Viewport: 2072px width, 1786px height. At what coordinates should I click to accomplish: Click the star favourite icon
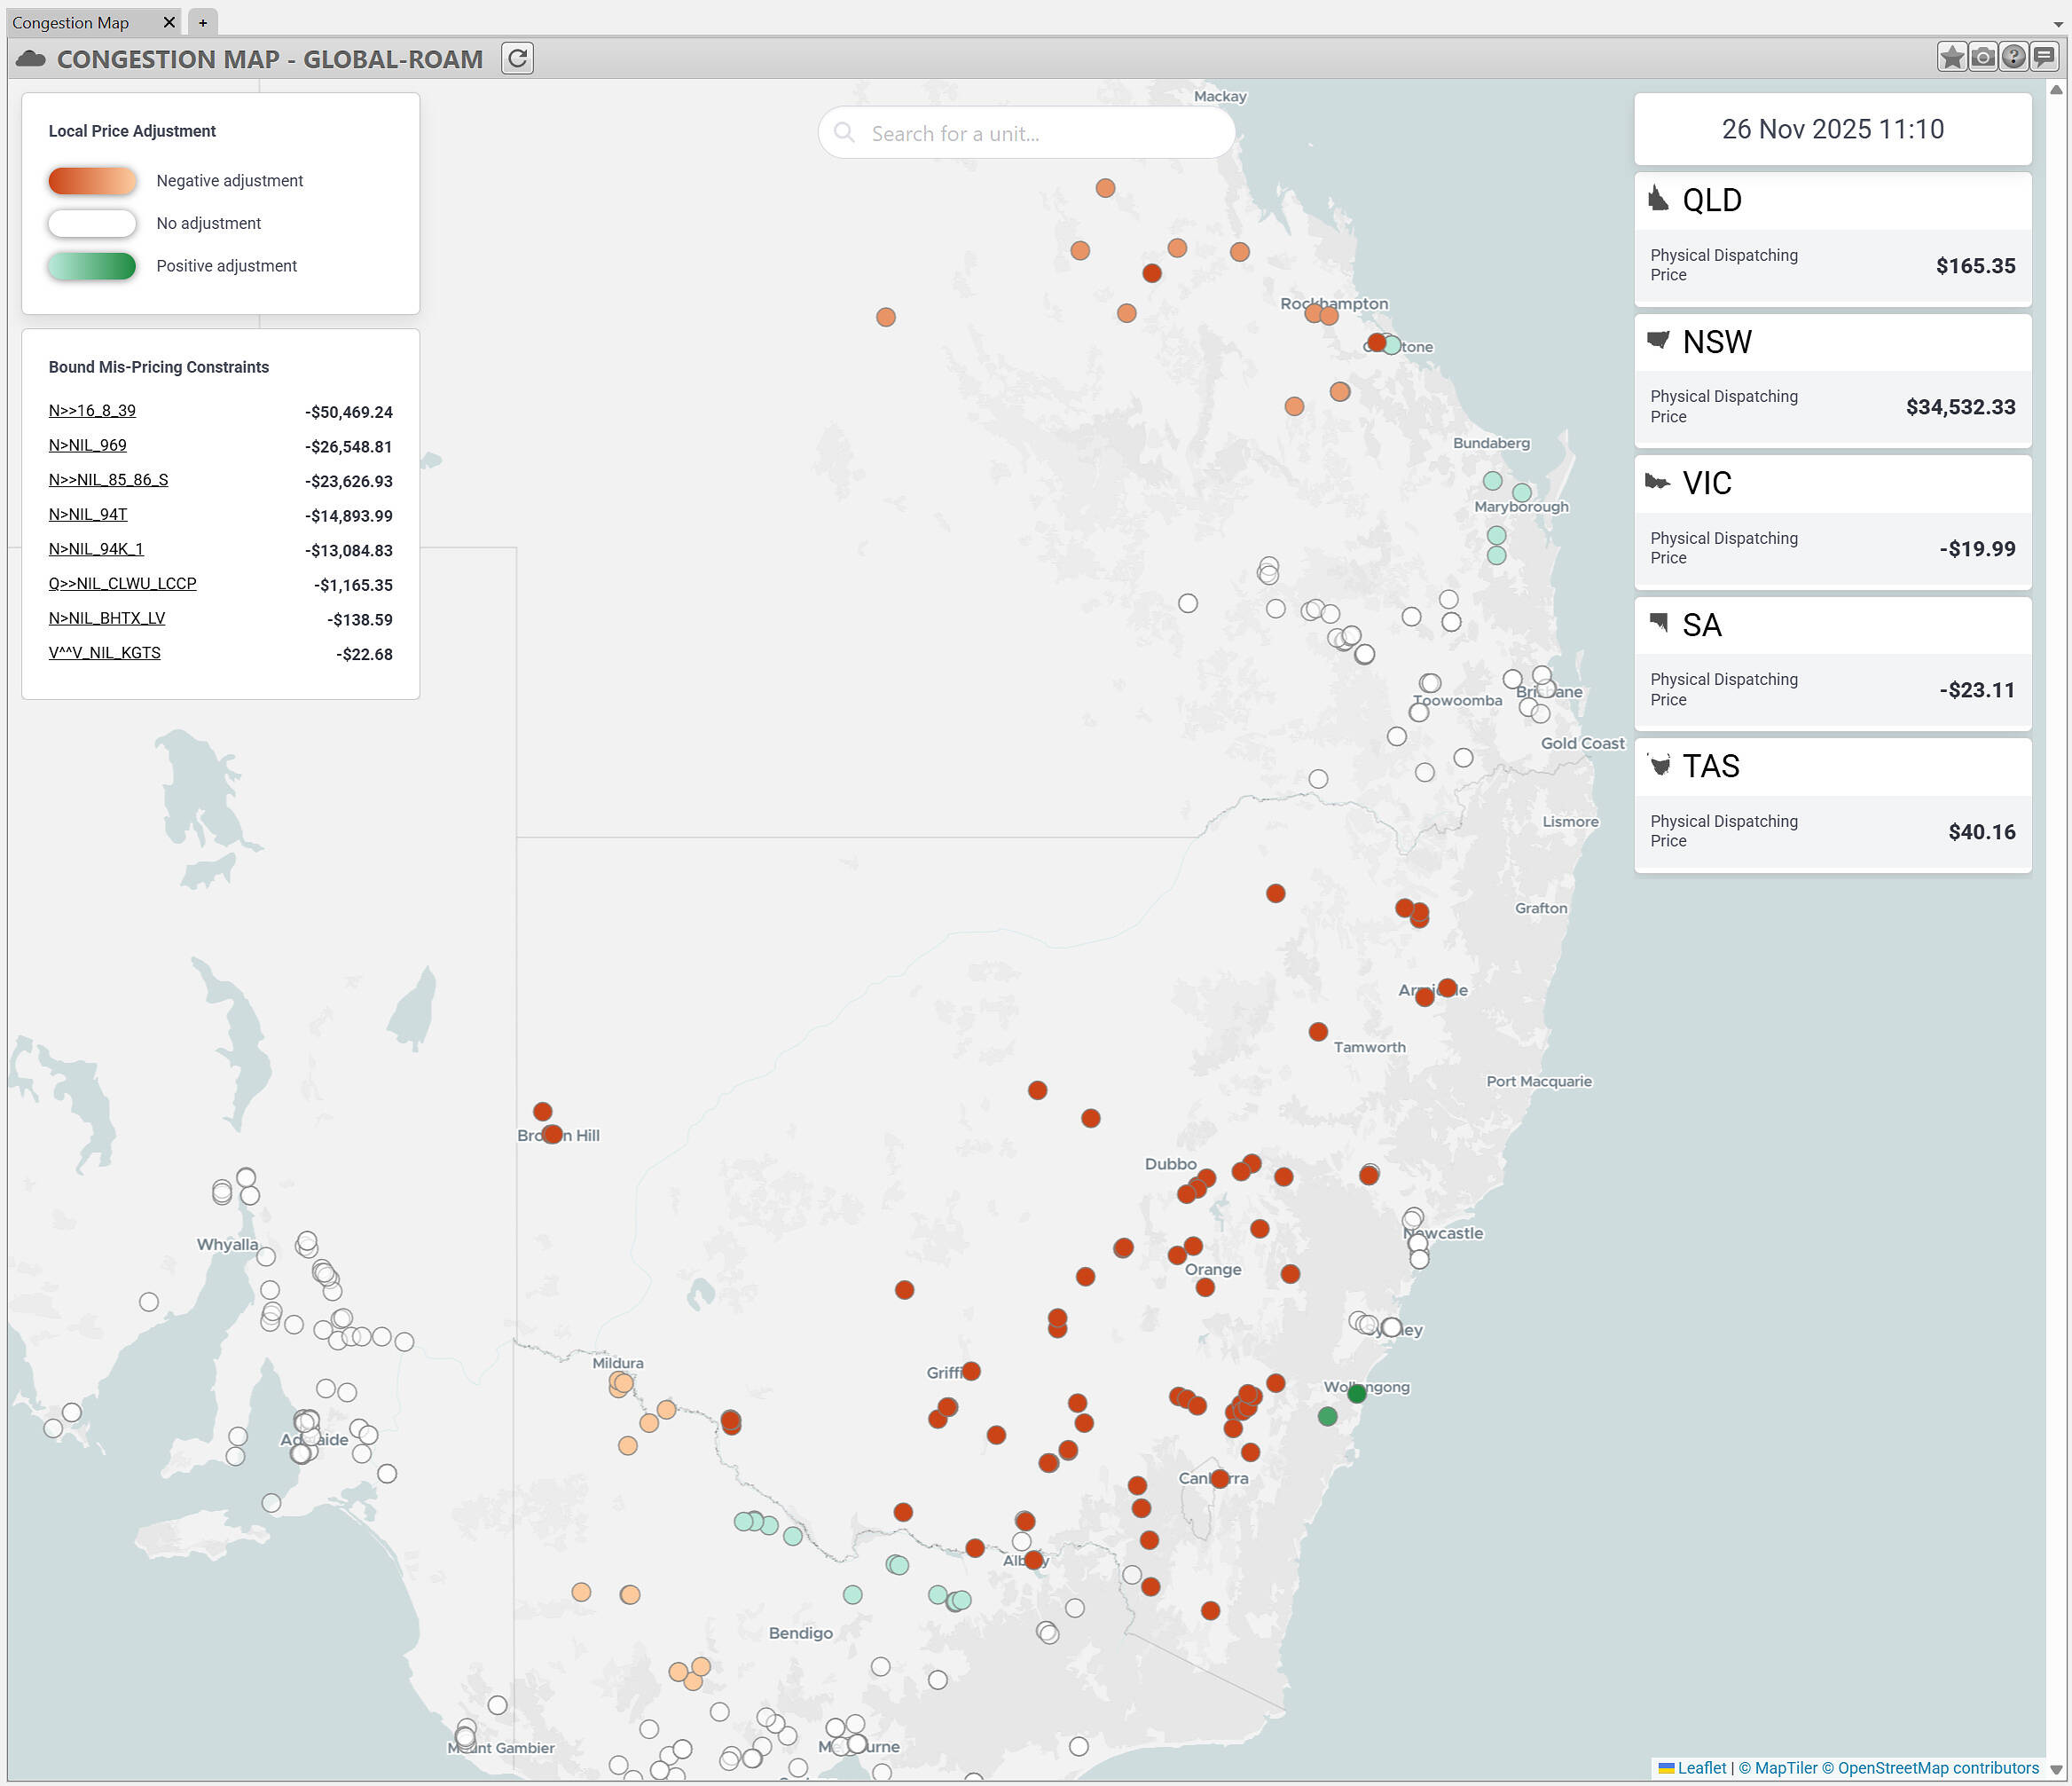[x=1951, y=57]
